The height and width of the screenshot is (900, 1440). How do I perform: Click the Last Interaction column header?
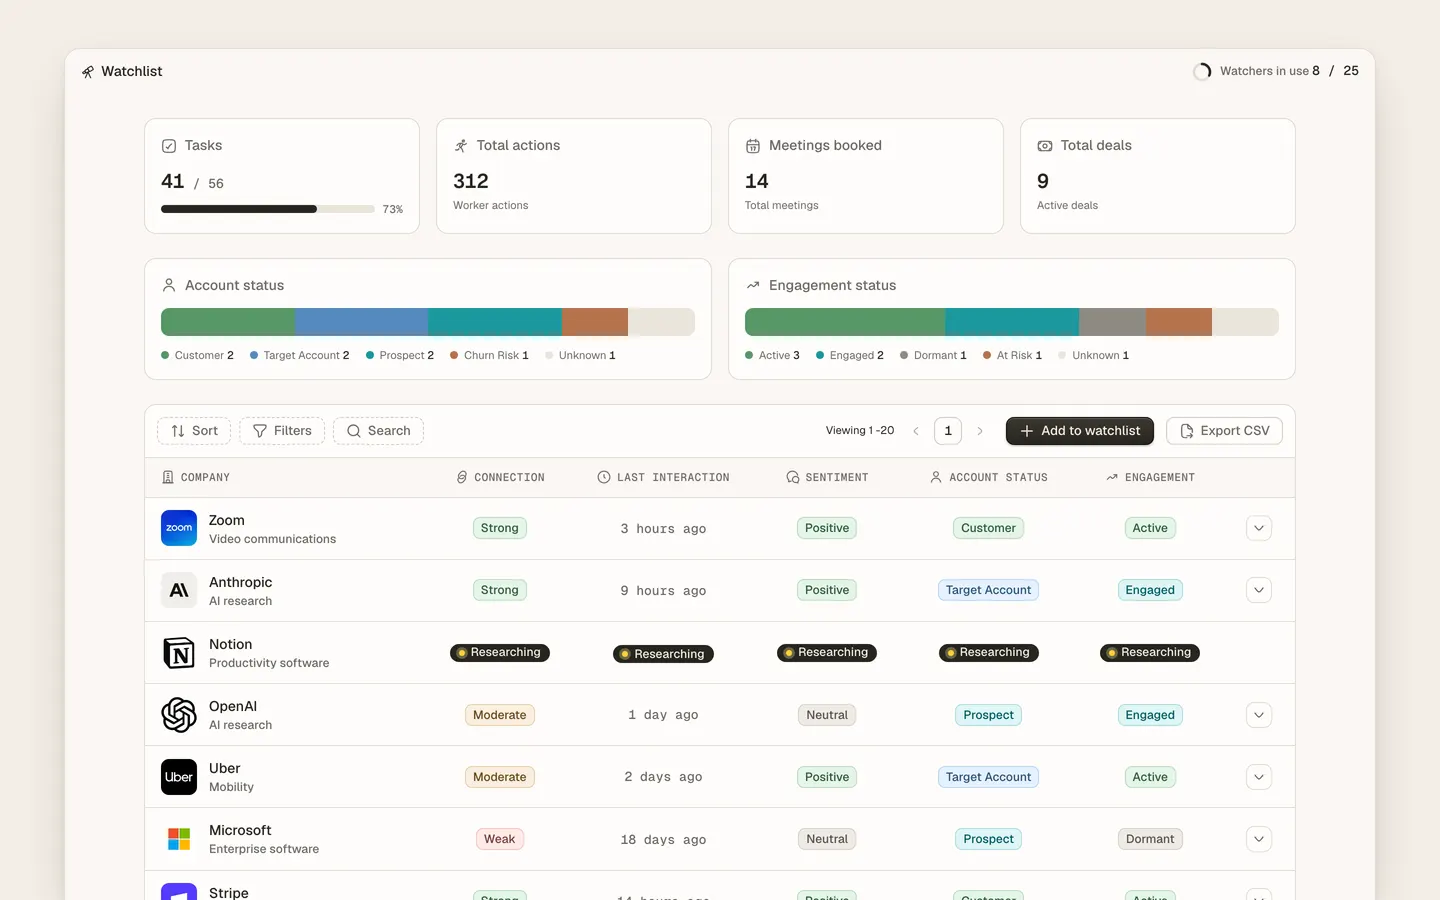(663, 478)
